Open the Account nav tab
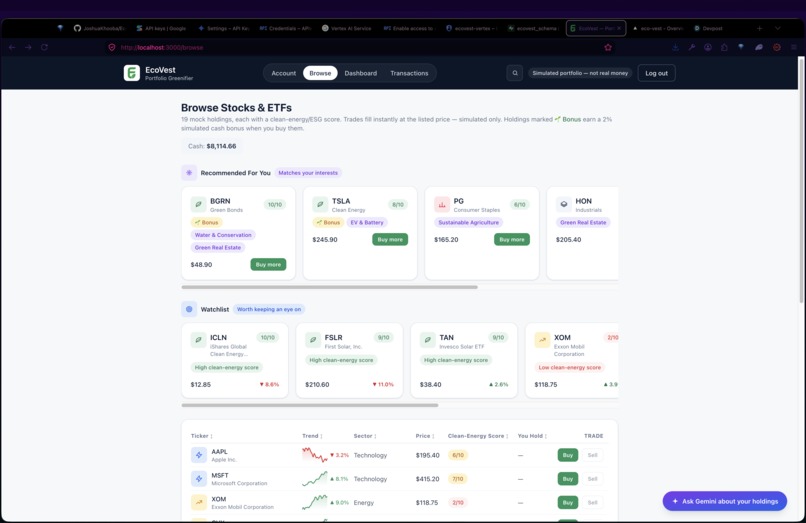The height and width of the screenshot is (523, 806). (284, 73)
